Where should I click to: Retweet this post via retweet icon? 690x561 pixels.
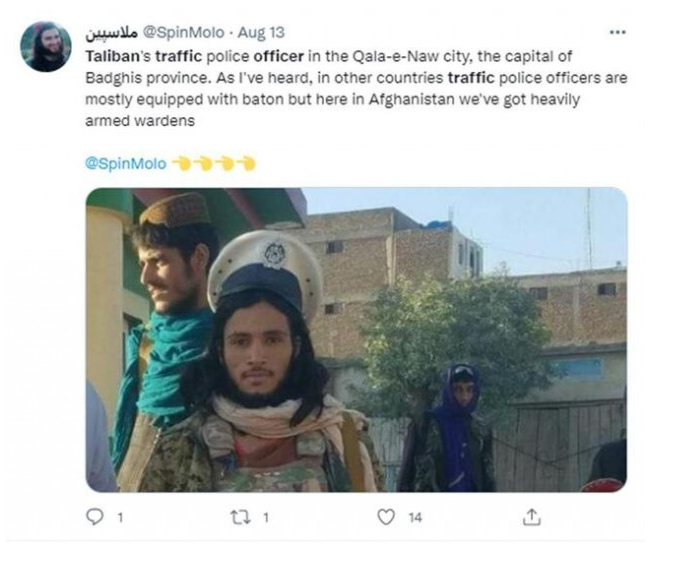point(240,517)
